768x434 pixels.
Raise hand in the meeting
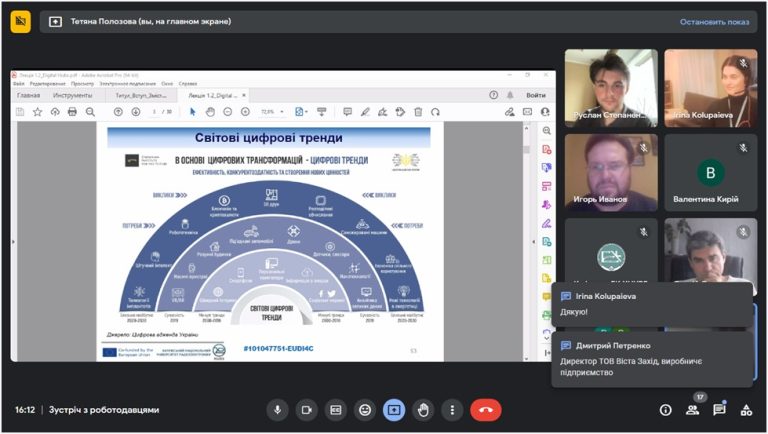tap(423, 410)
